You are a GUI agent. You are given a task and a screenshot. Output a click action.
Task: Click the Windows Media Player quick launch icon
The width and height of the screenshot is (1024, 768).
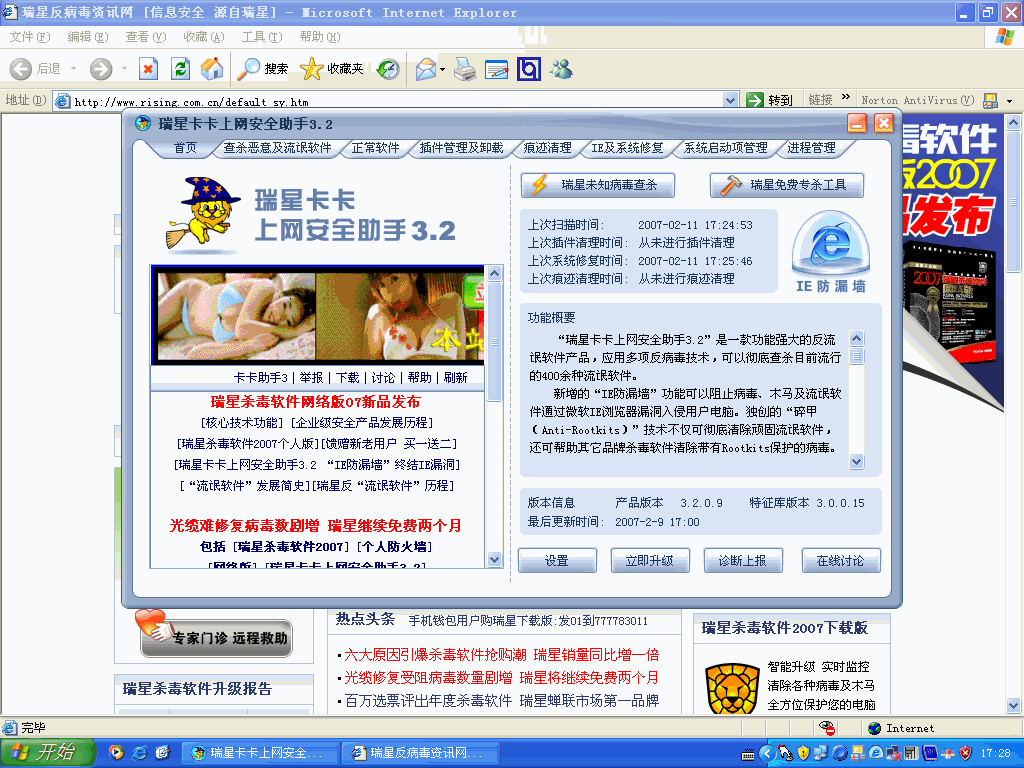click(116, 752)
